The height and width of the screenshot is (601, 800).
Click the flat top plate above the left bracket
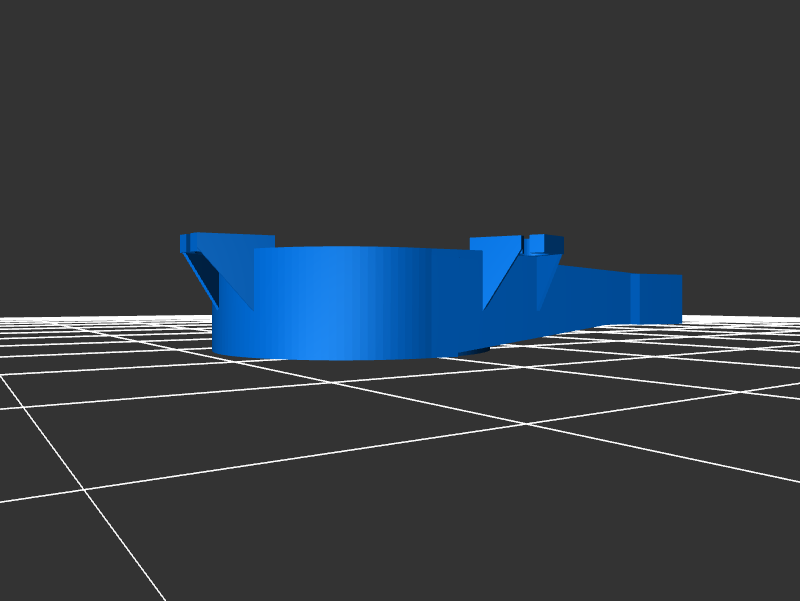[x=232, y=240]
